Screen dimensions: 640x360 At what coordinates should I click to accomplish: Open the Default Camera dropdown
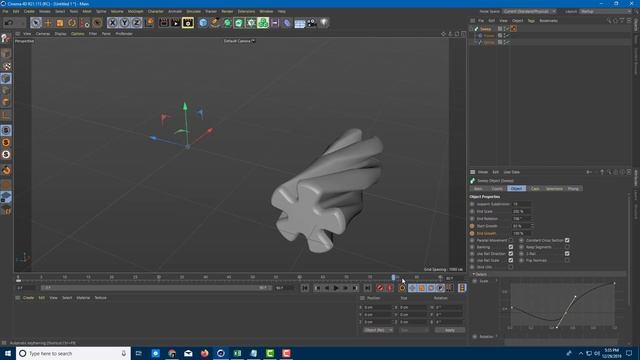239,41
